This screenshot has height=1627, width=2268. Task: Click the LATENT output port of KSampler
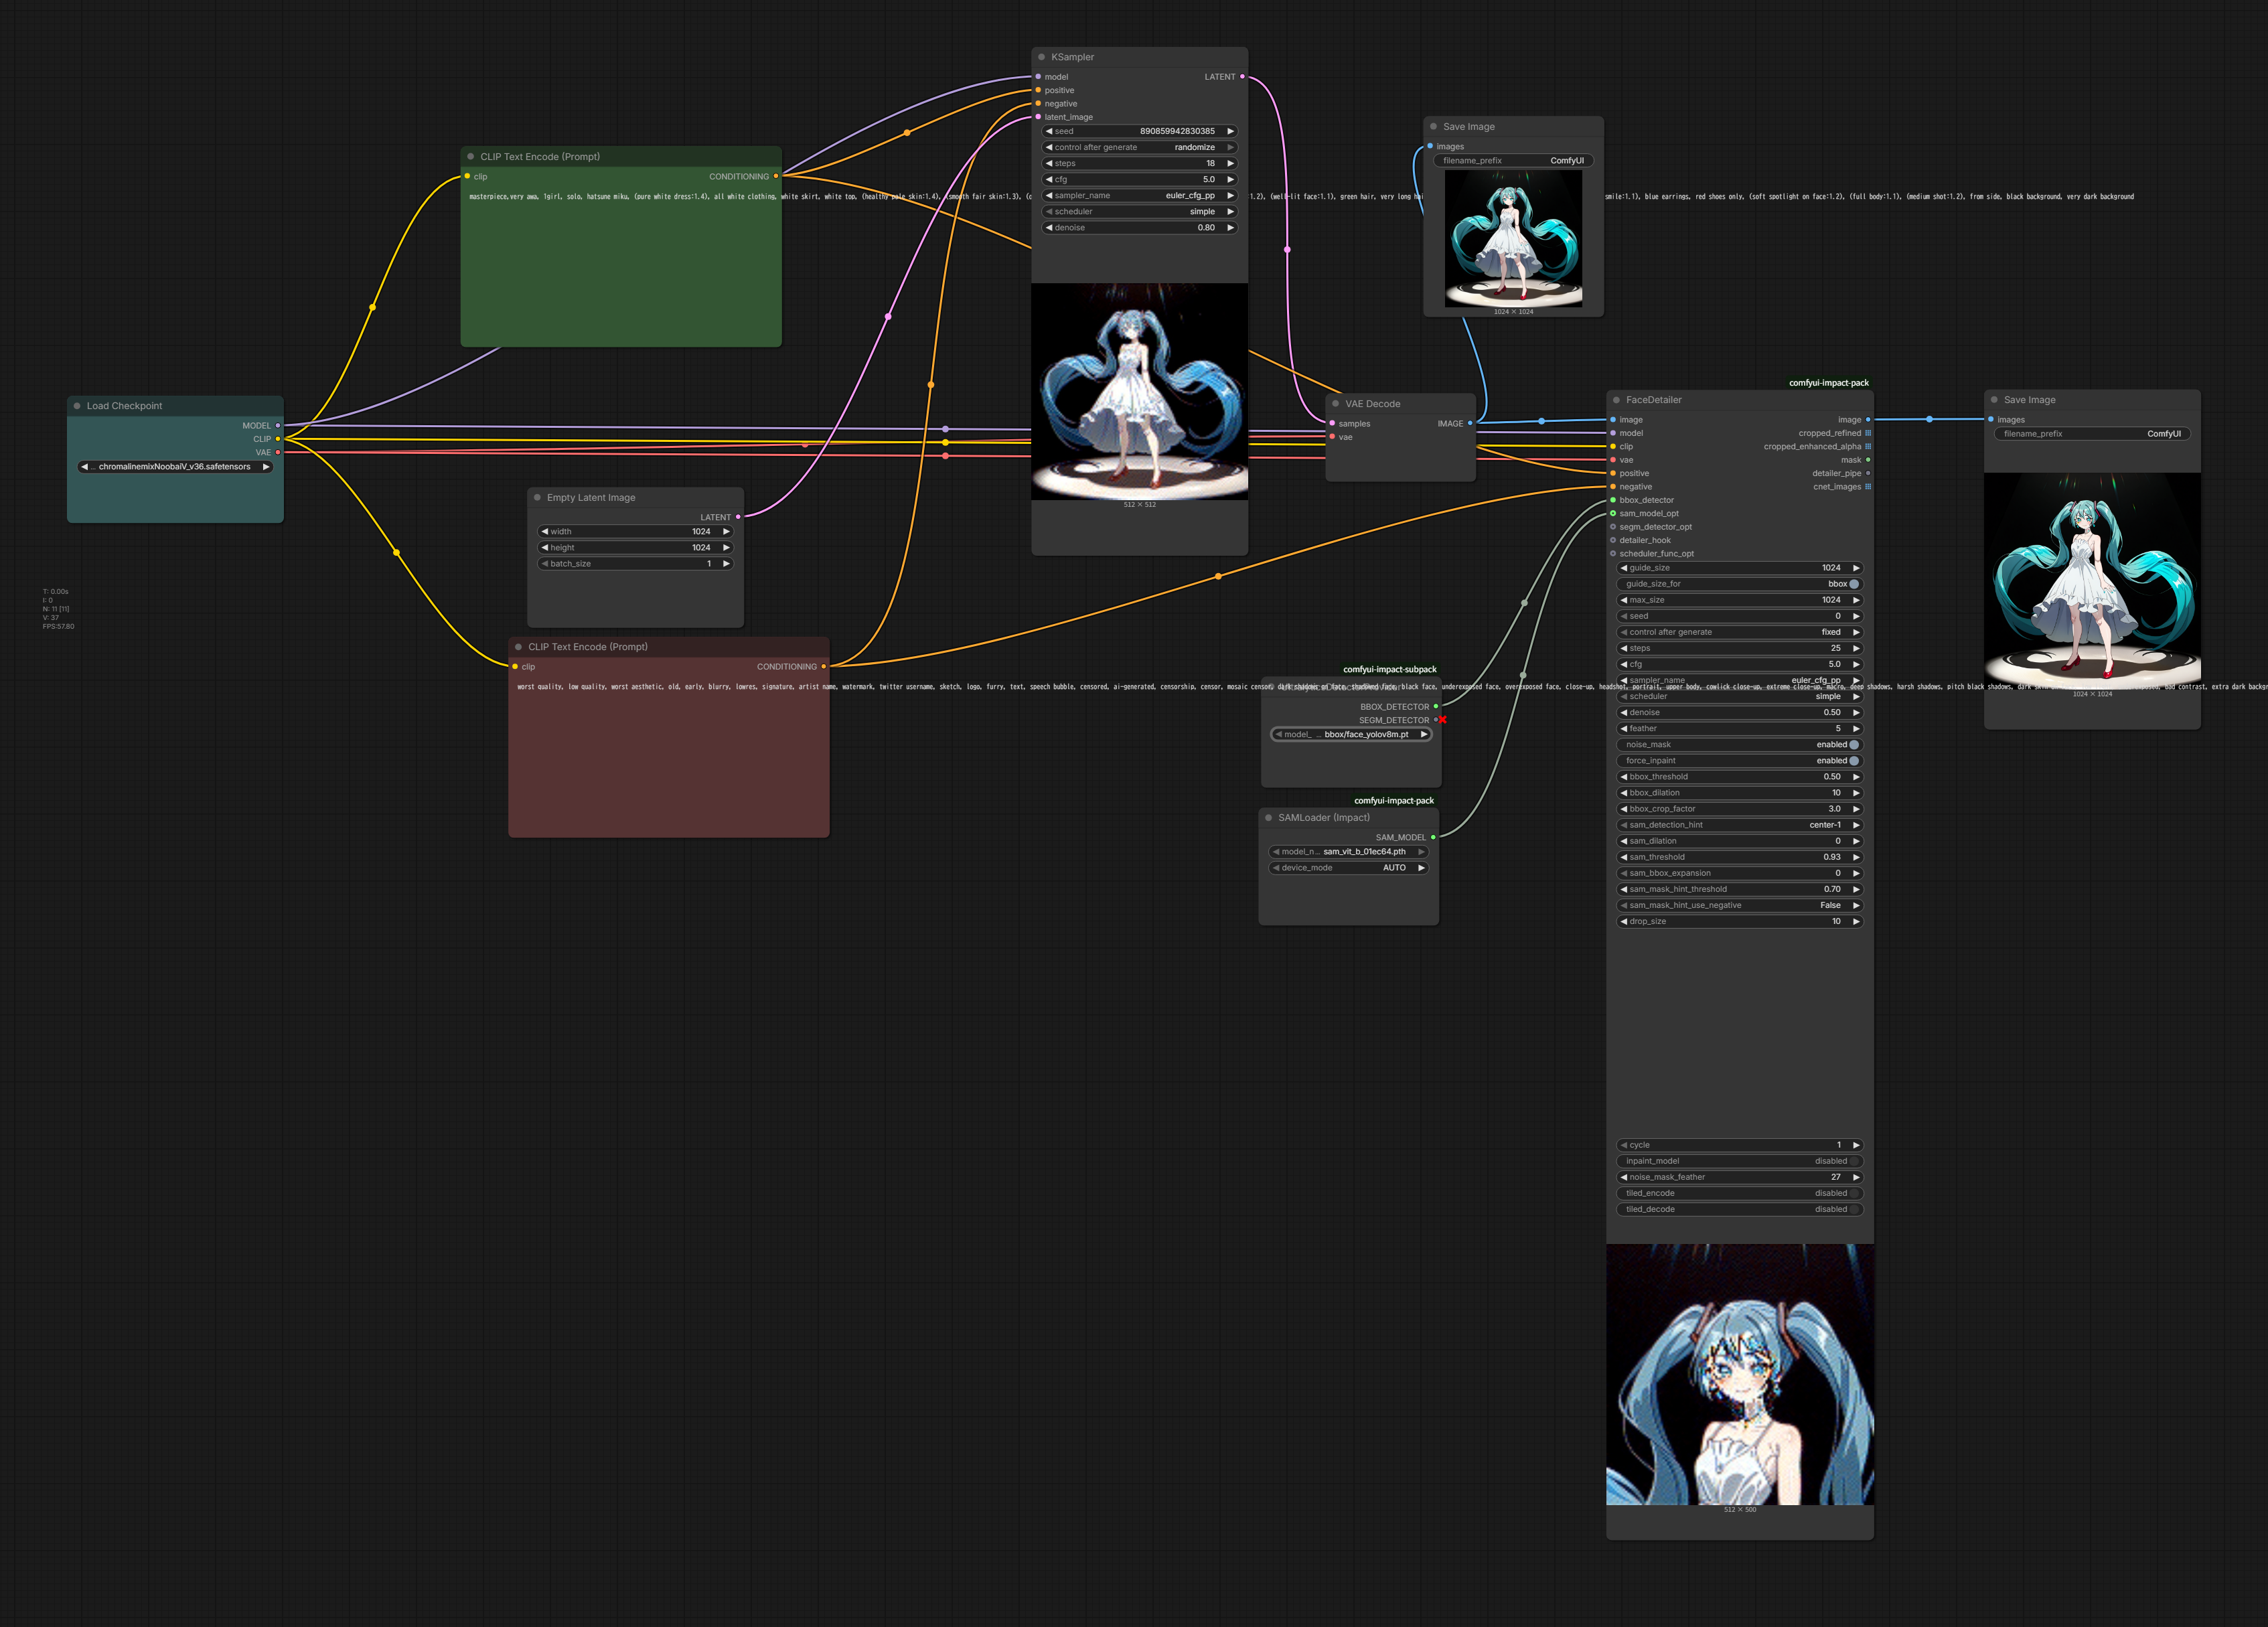coord(1242,77)
